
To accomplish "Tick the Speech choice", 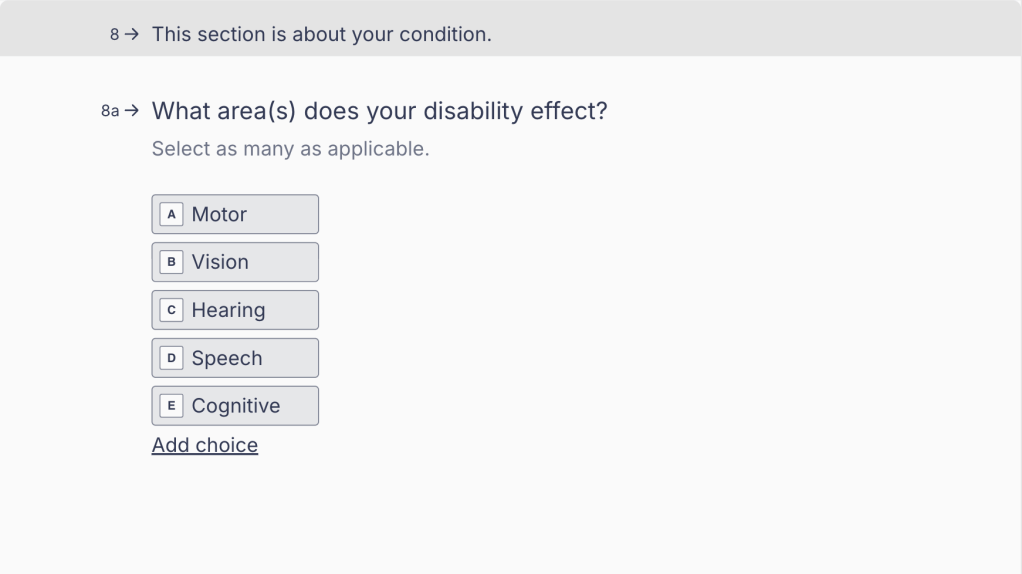I will pos(235,358).
